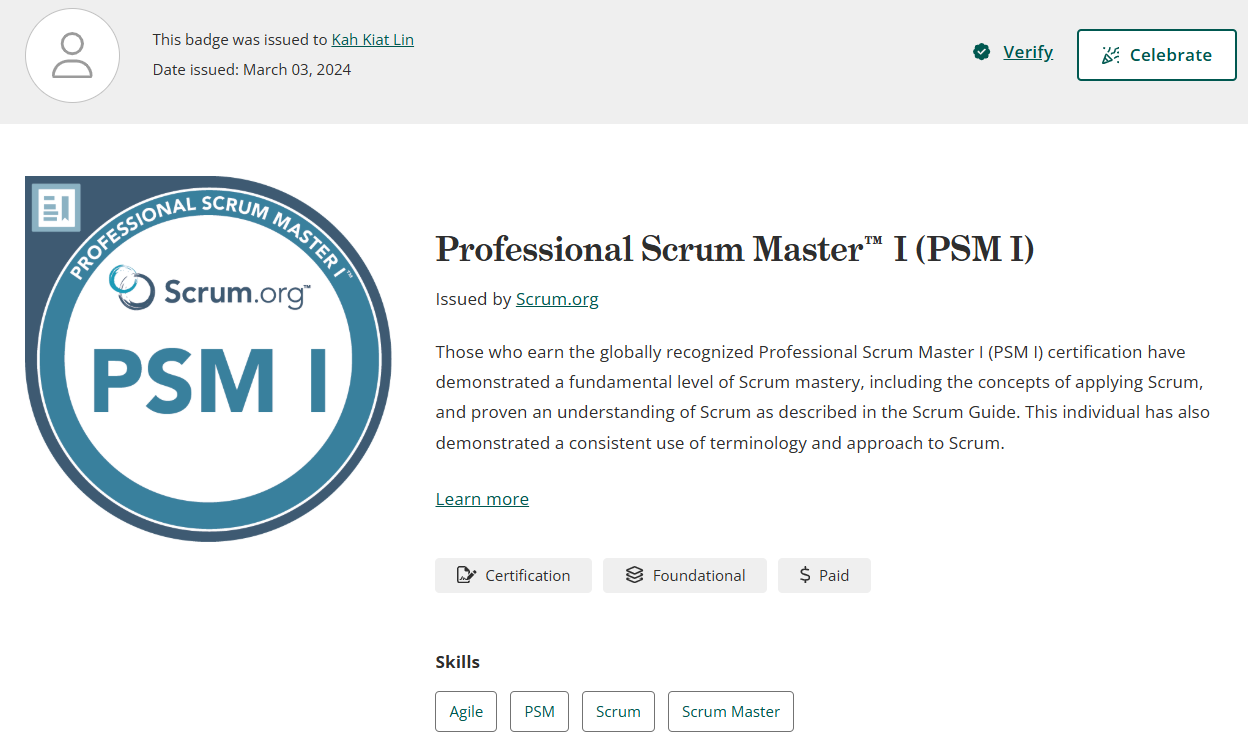The width and height of the screenshot is (1248, 739).
Task: Click the Foundational tag's layers icon
Action: click(634, 575)
